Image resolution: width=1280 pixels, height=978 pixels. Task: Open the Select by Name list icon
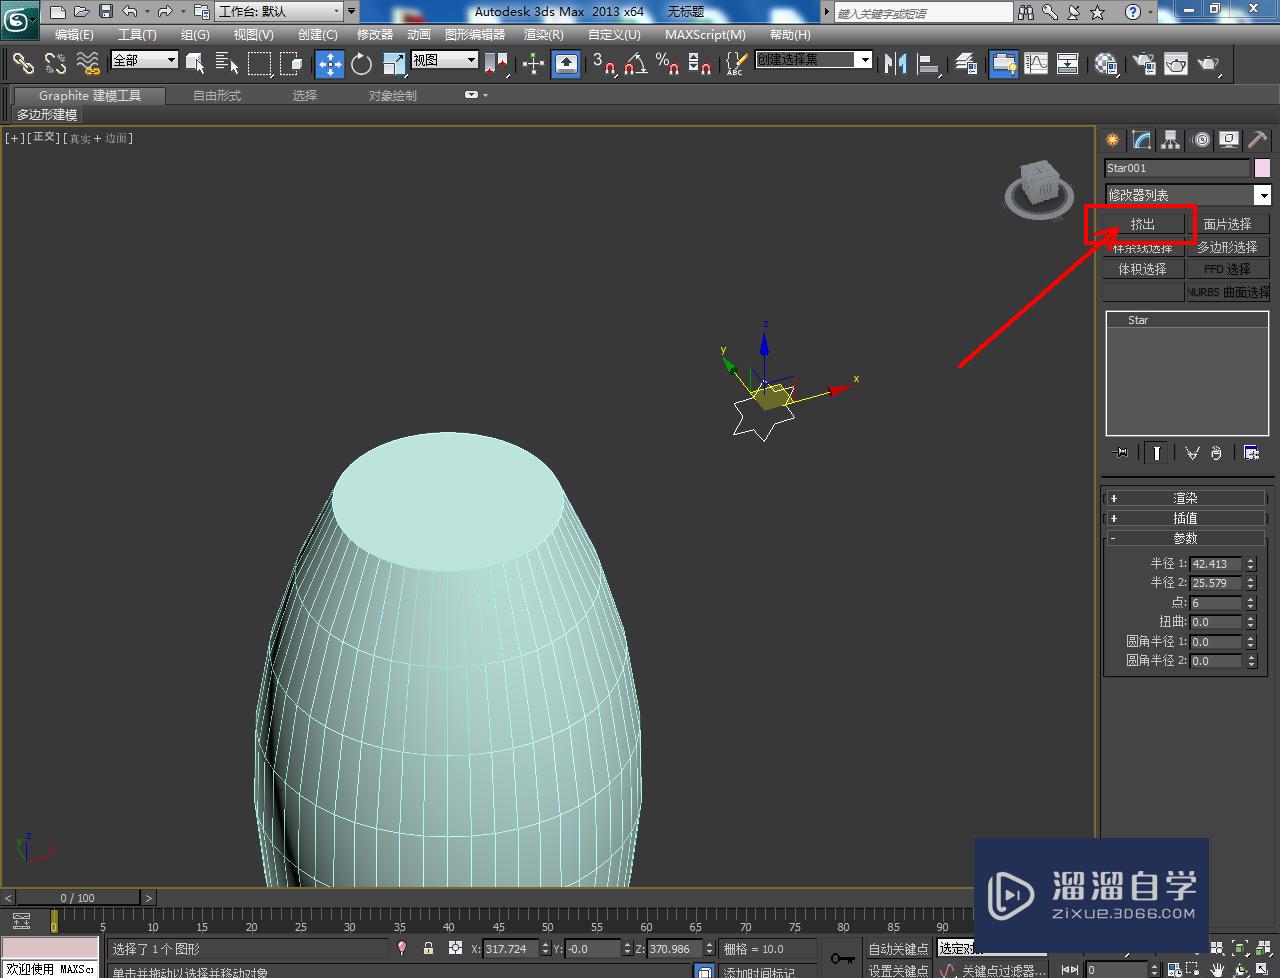227,64
